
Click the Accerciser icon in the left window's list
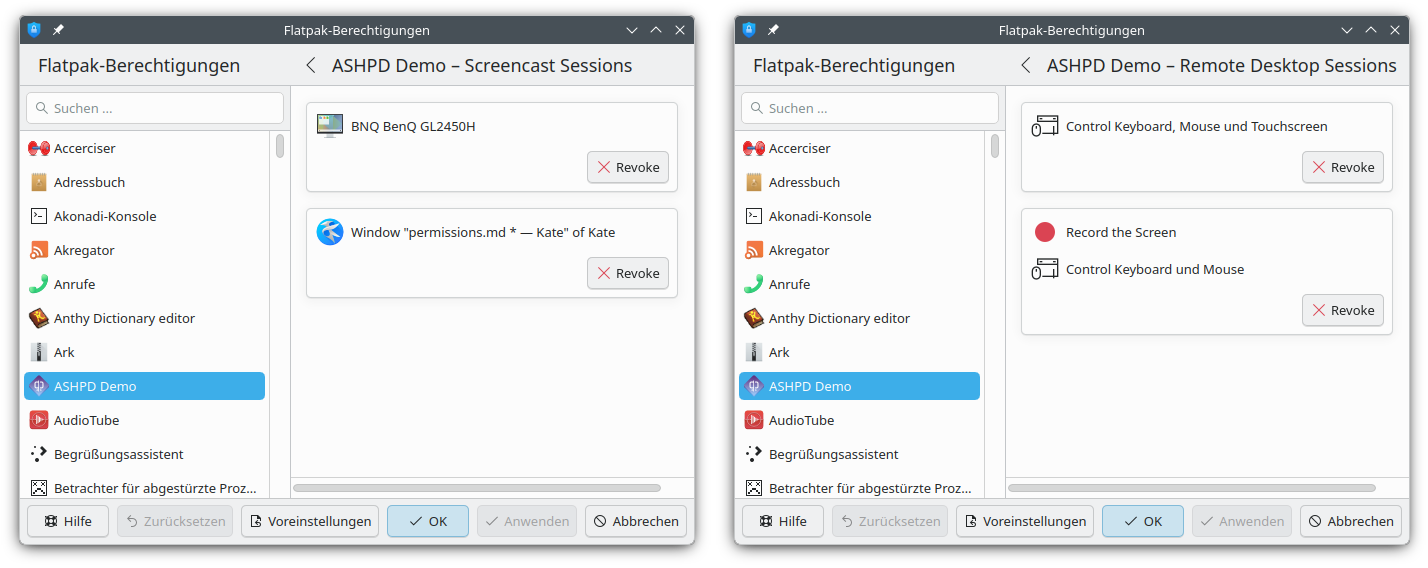pyautogui.click(x=39, y=148)
